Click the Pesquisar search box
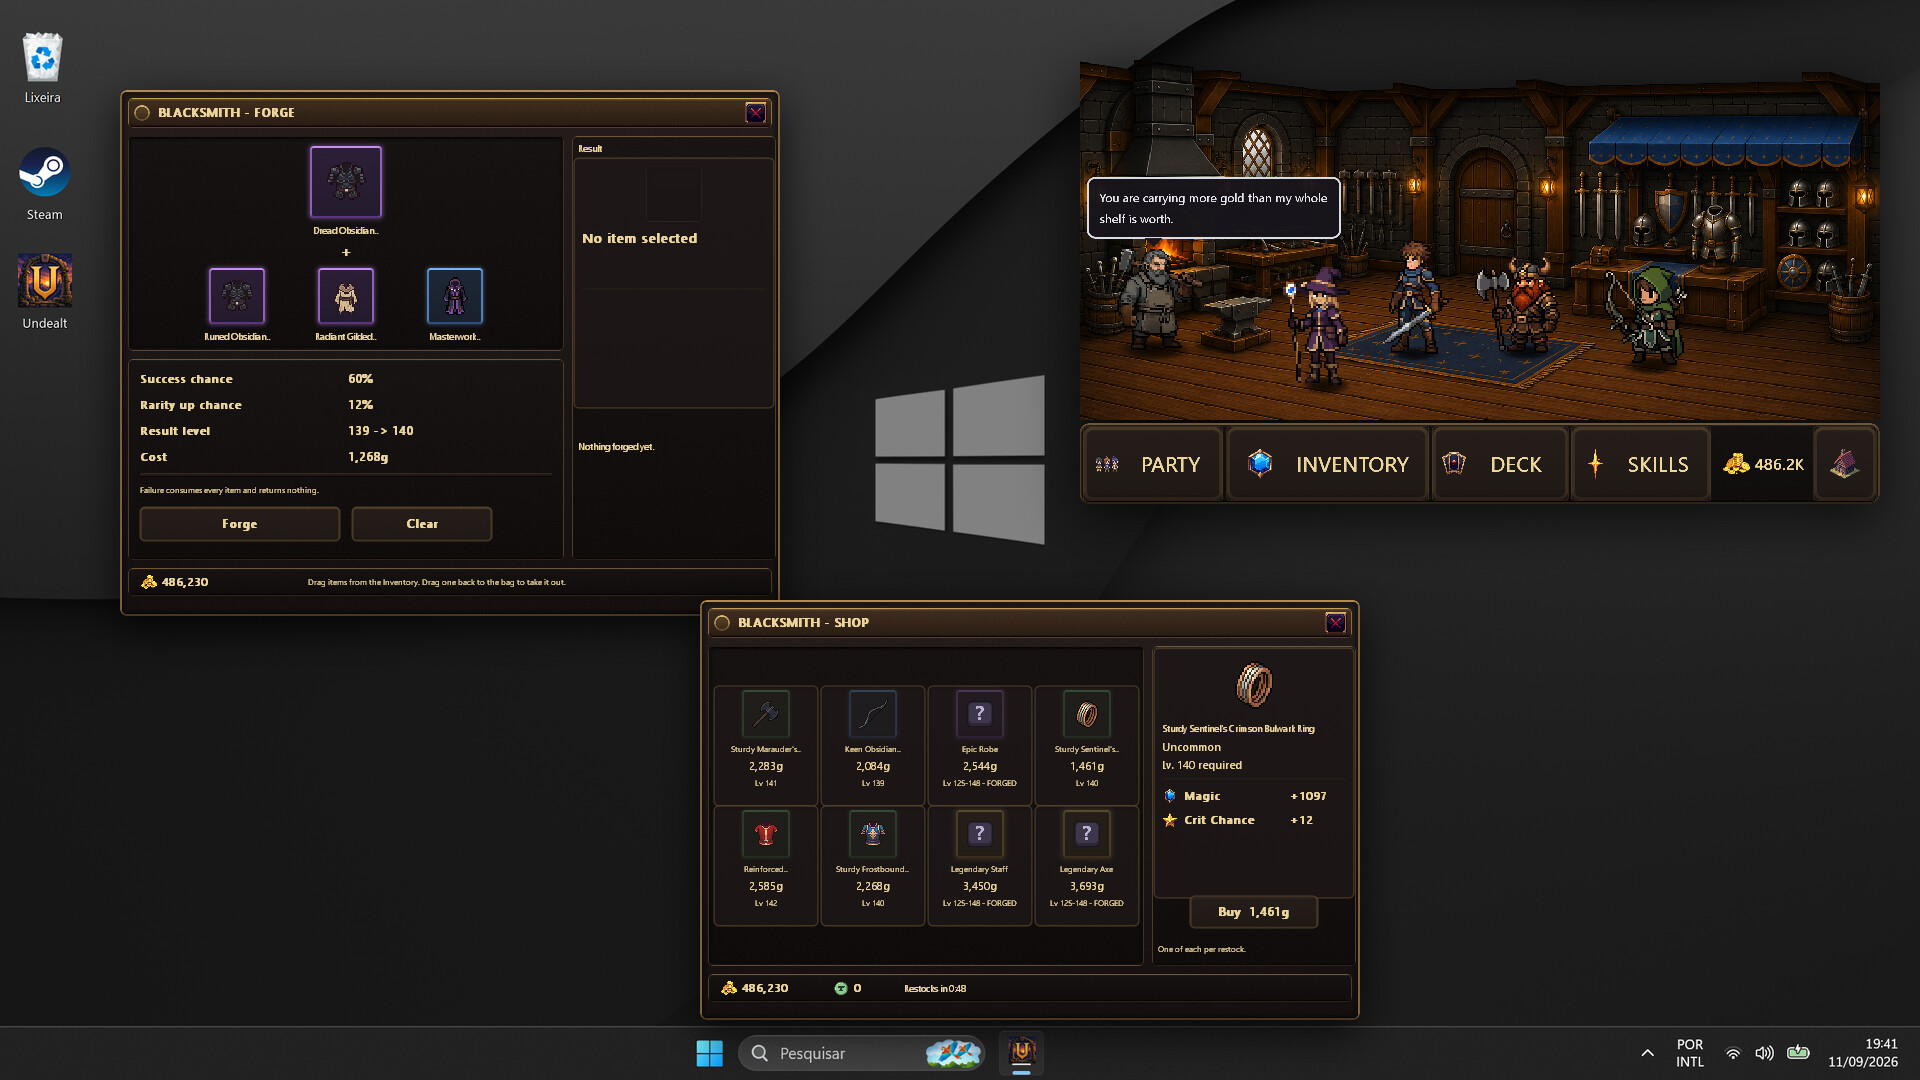1920x1080 pixels. tap(862, 1053)
